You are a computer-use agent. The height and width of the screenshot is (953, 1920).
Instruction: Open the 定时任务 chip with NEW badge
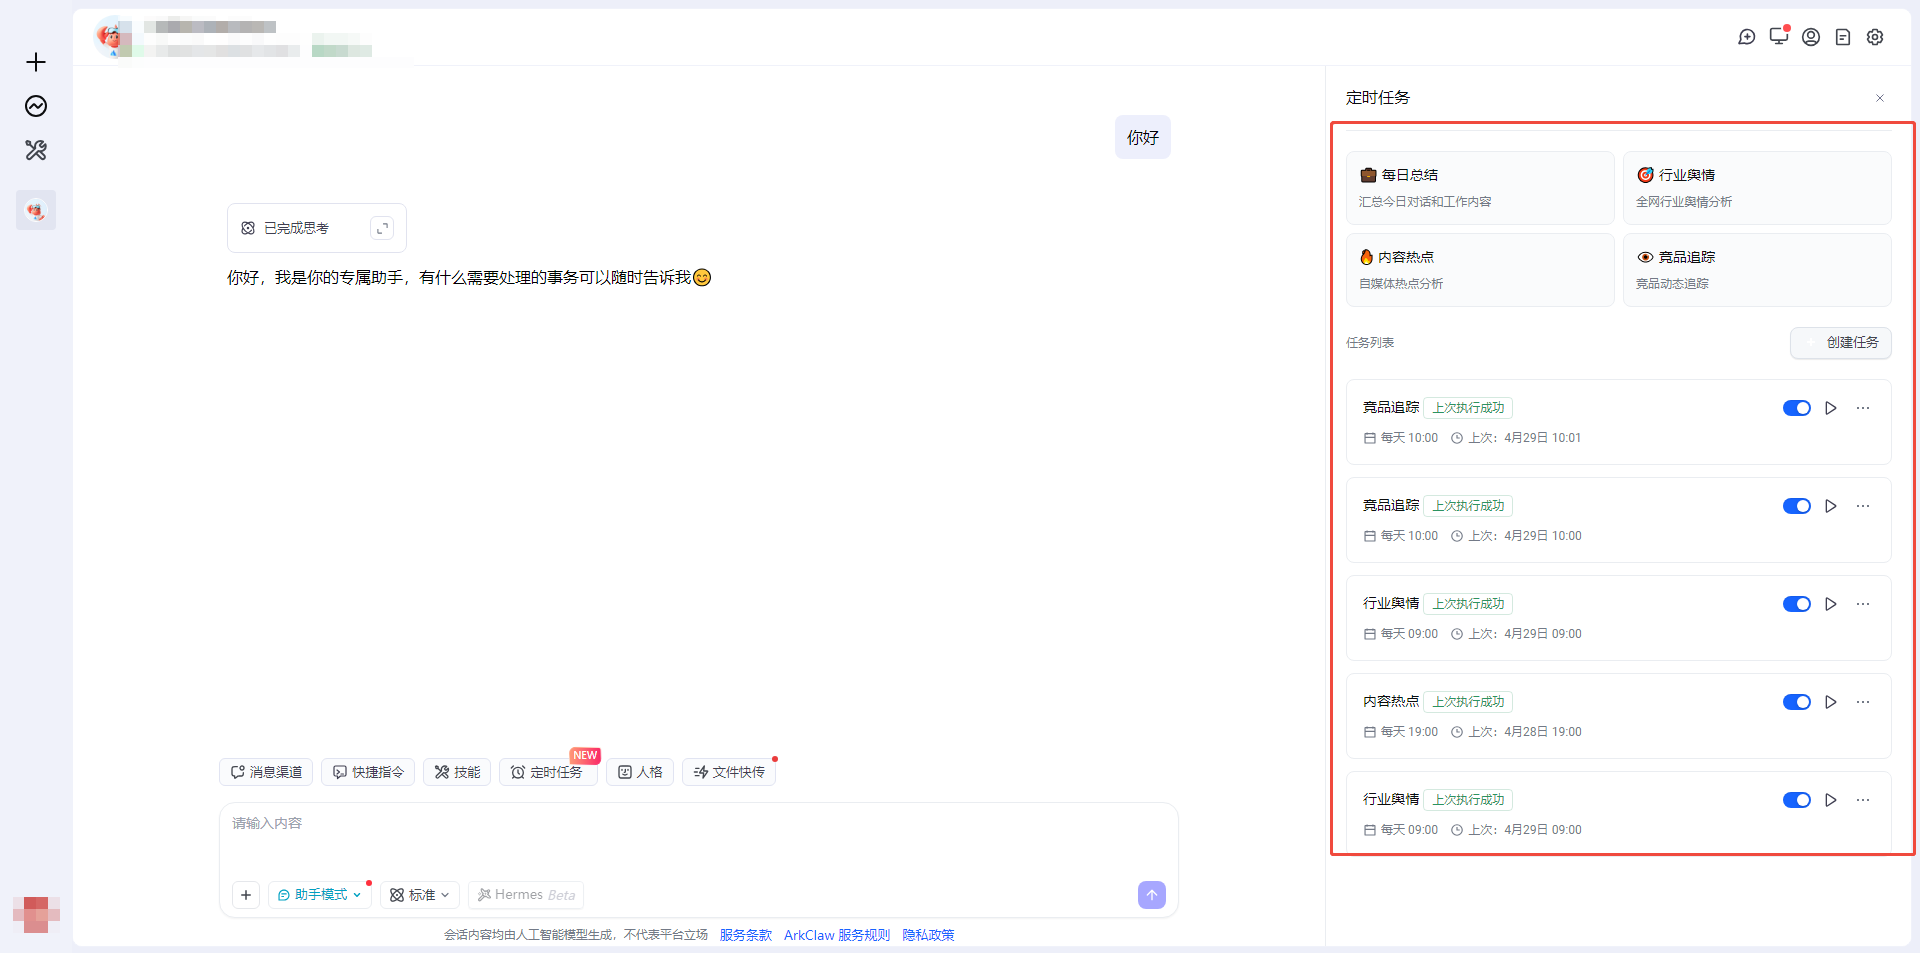tap(548, 772)
